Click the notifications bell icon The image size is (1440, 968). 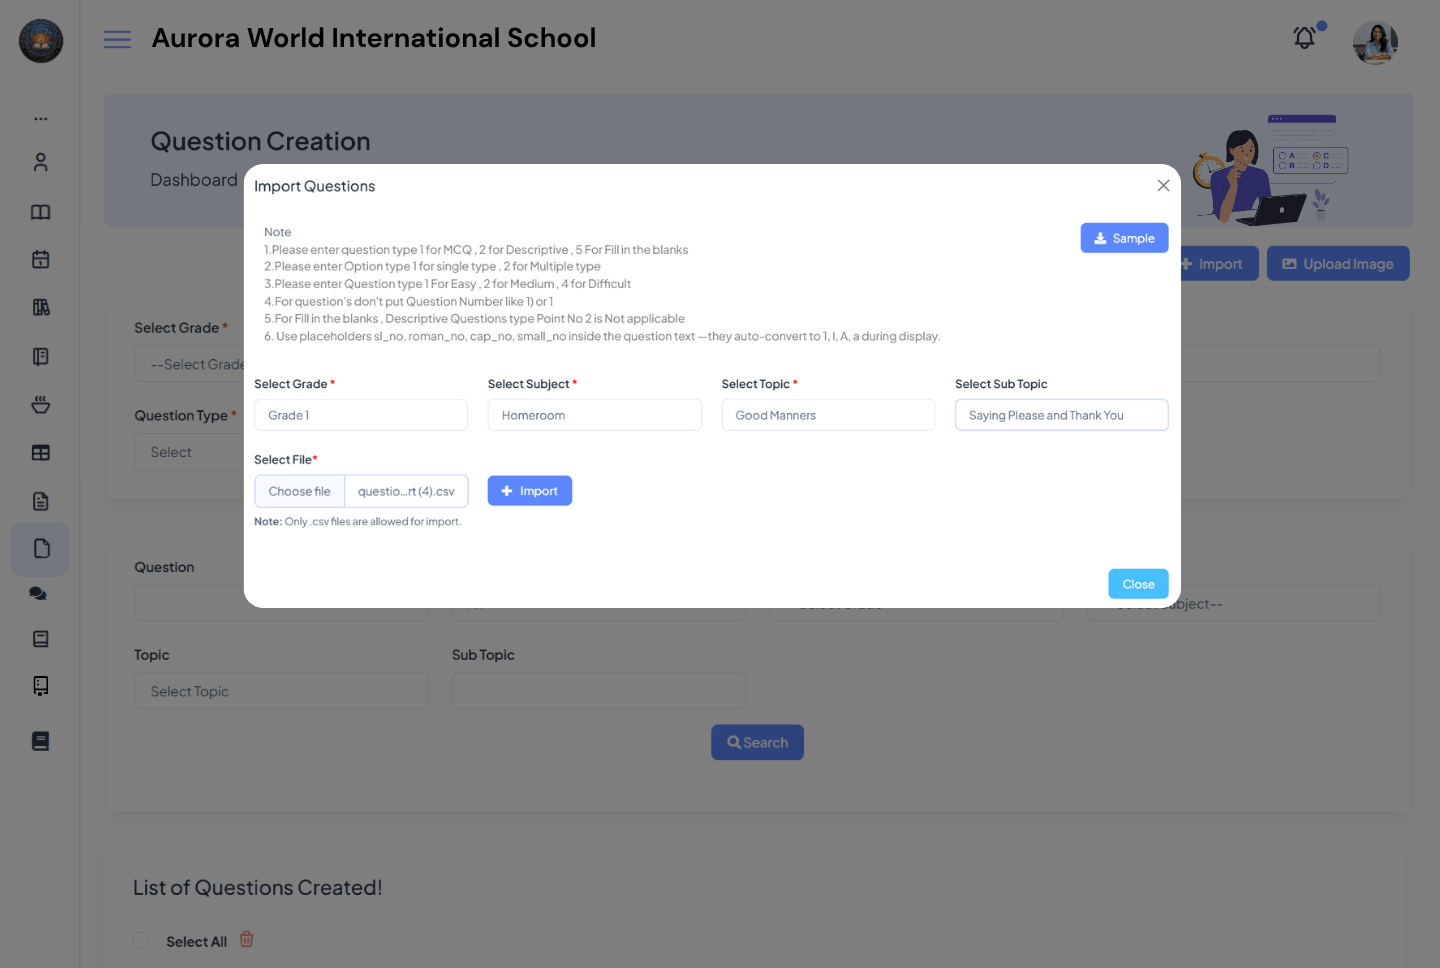[x=1304, y=37]
